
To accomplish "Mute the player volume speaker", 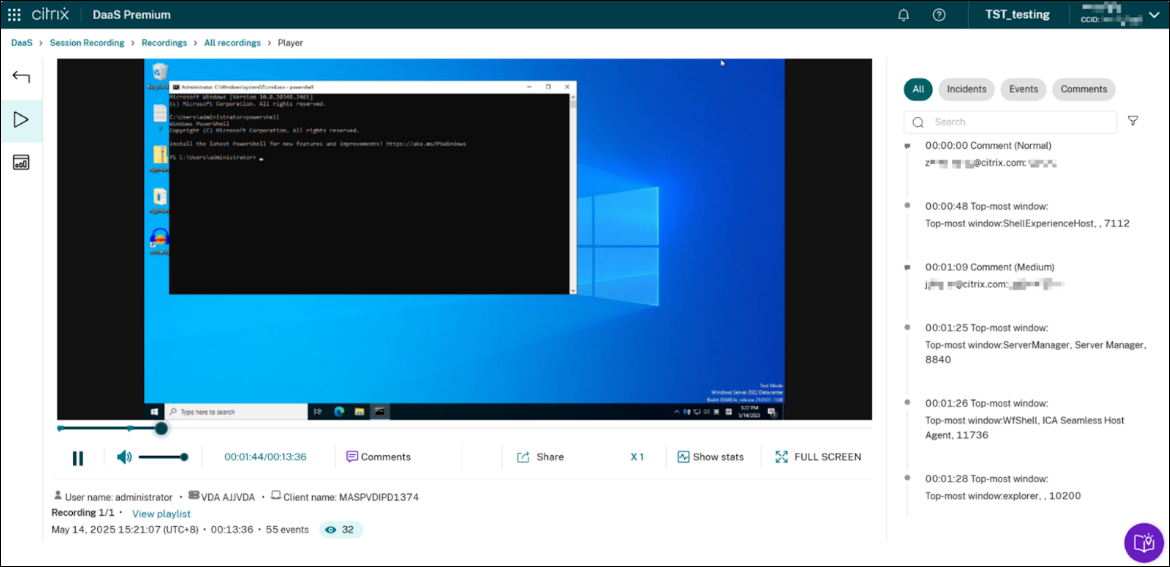I will [124, 457].
